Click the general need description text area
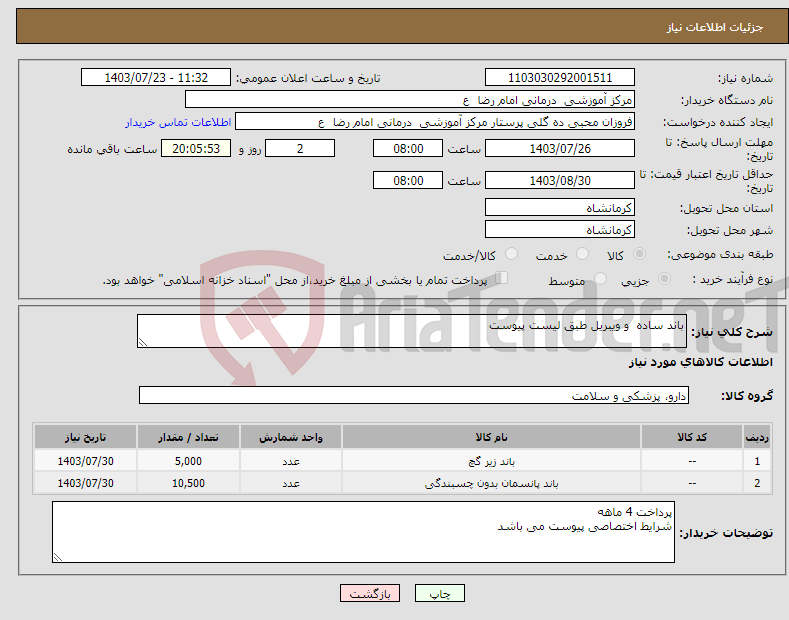Screen dimensions: 789x620 [412, 331]
